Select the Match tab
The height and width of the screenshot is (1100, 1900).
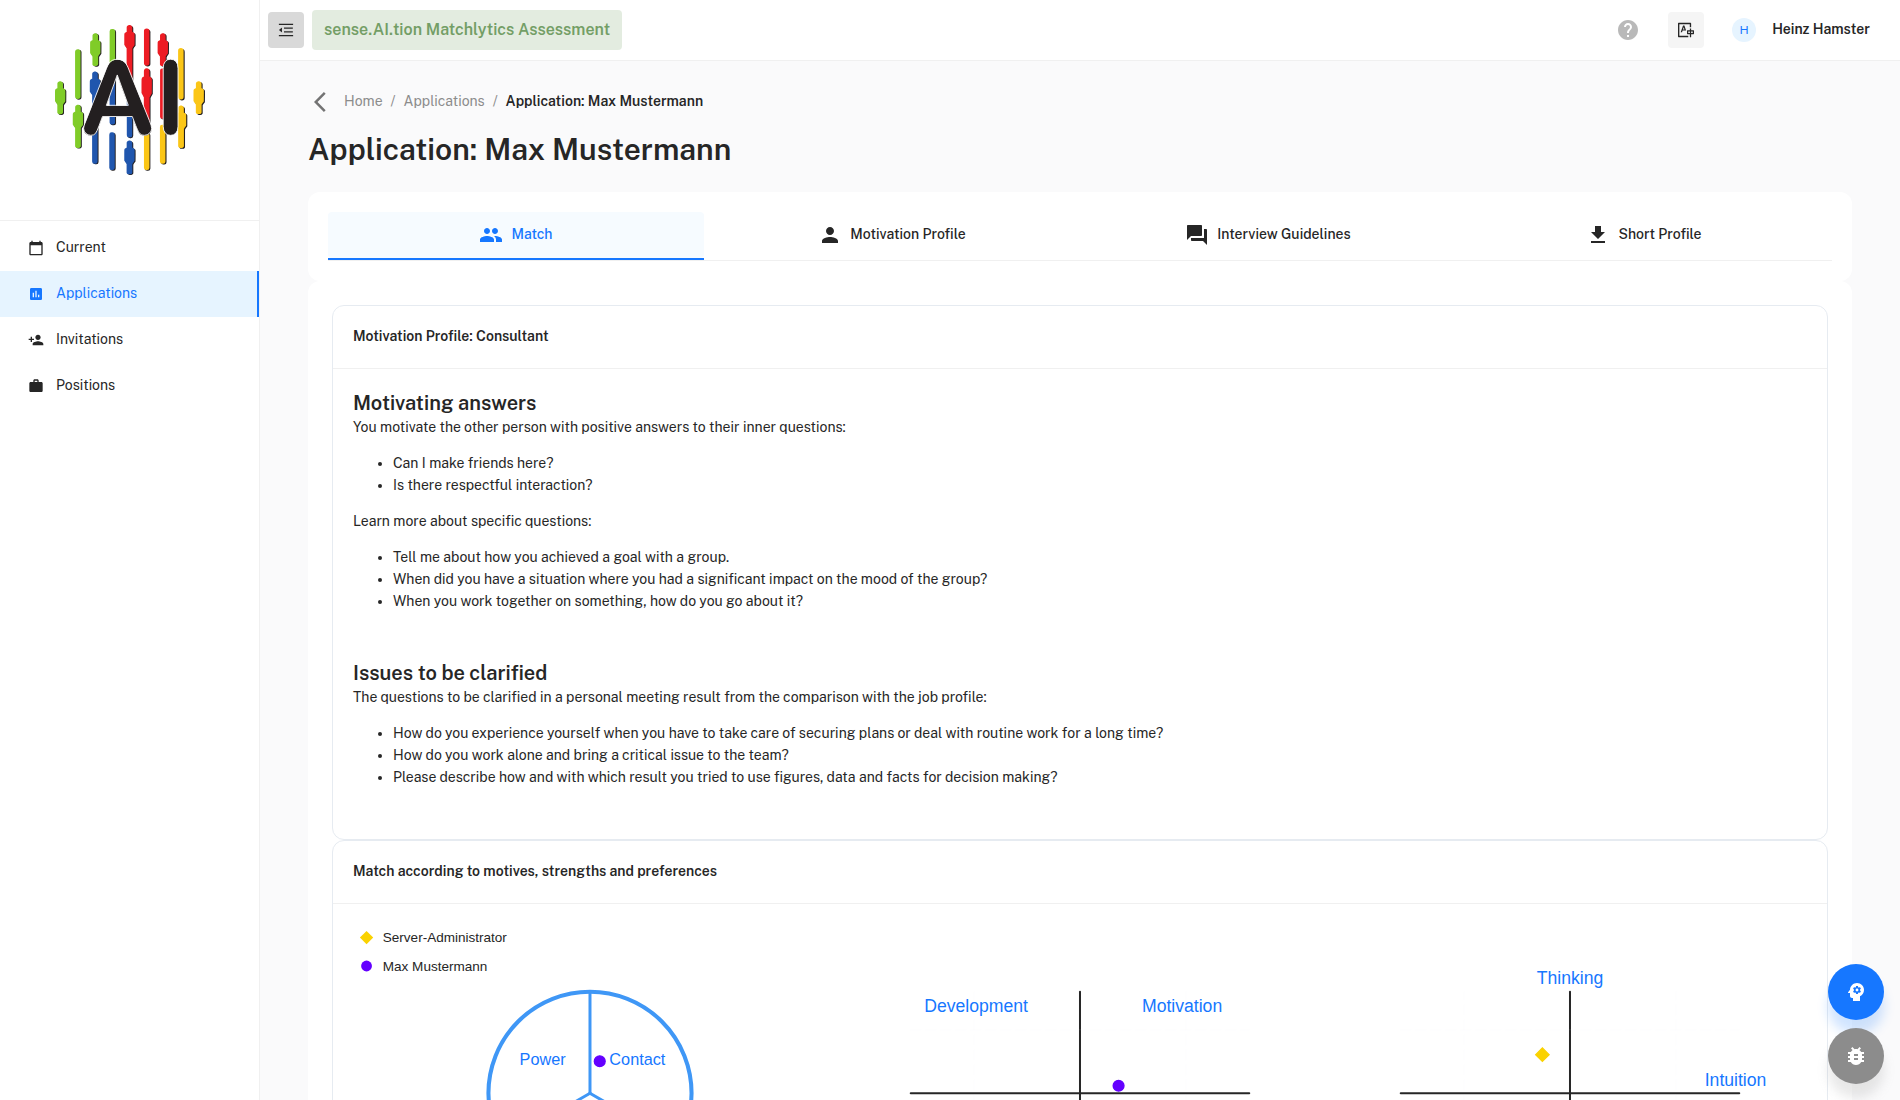pos(516,234)
